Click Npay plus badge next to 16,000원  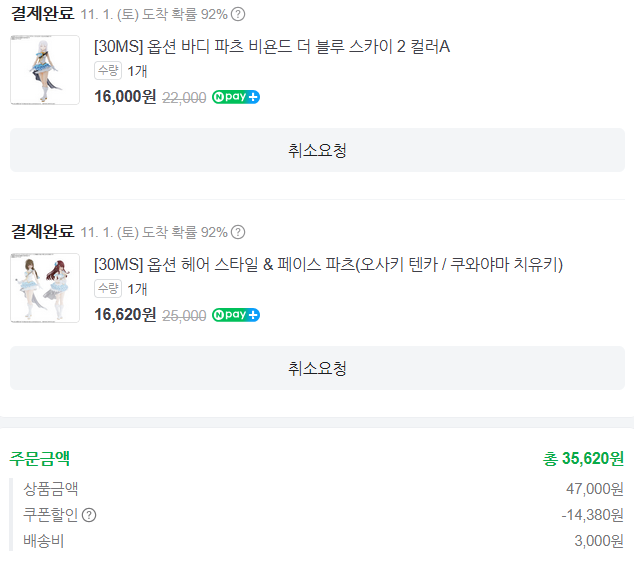point(236,97)
